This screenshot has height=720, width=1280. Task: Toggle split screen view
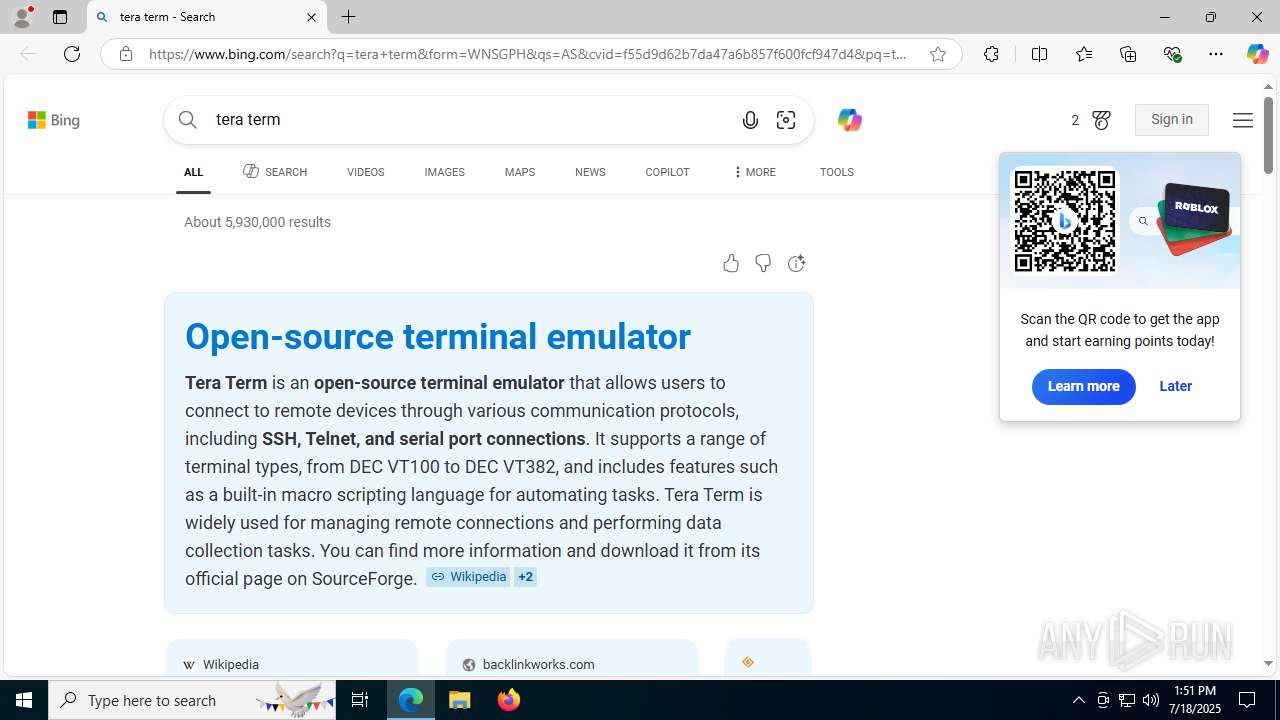click(1039, 54)
